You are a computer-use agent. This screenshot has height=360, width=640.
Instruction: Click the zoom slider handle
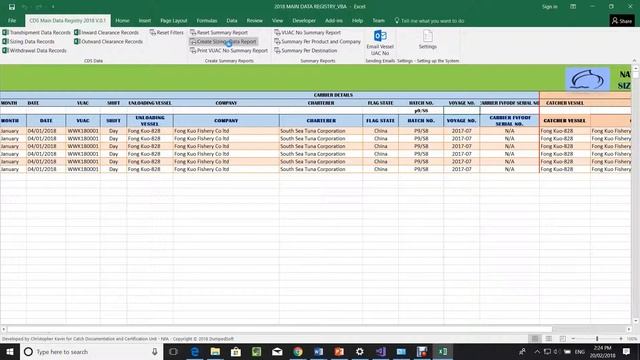[597, 339]
